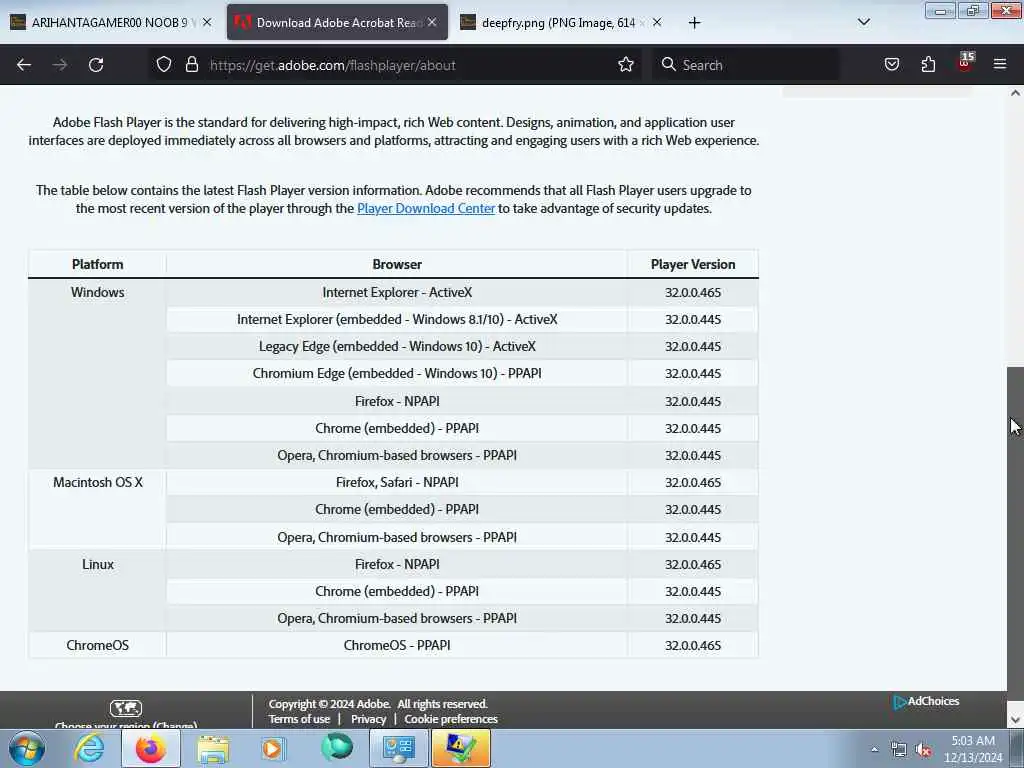This screenshot has height=768, width=1024.
Task: Open the red extension badge showing 15
Action: pos(965,62)
